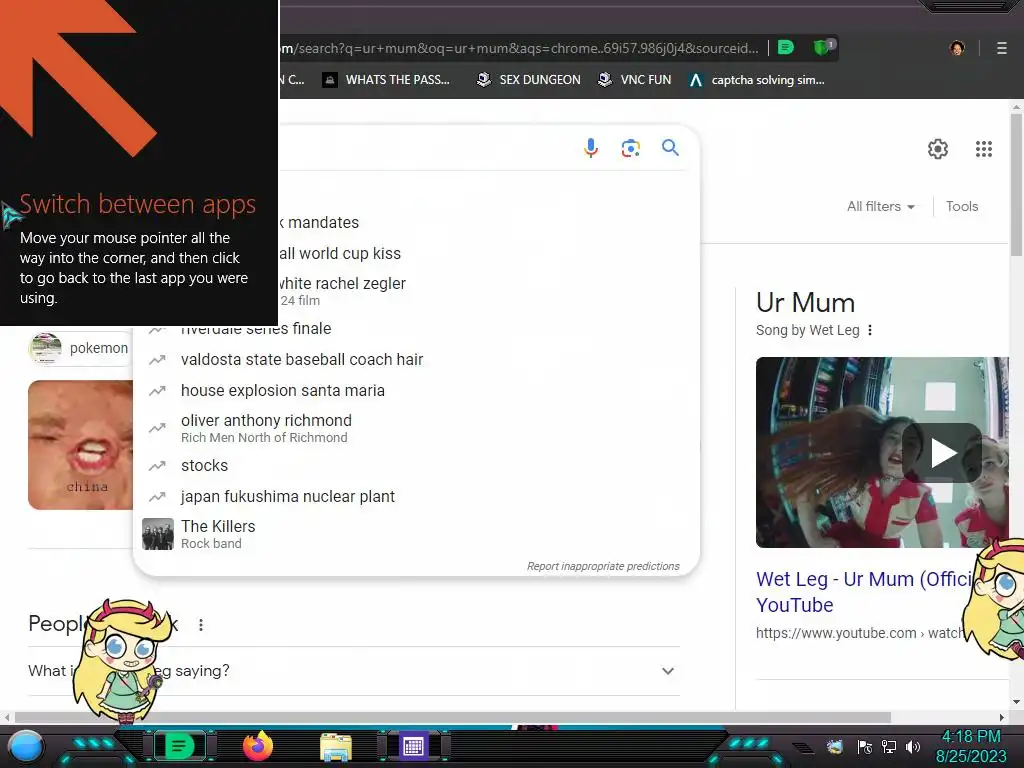Select the 'stocks' suggestion

point(416,466)
